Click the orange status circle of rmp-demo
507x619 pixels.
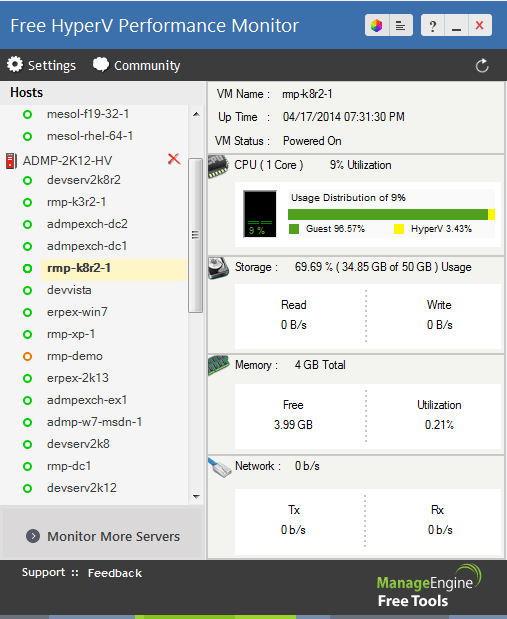click(27, 356)
